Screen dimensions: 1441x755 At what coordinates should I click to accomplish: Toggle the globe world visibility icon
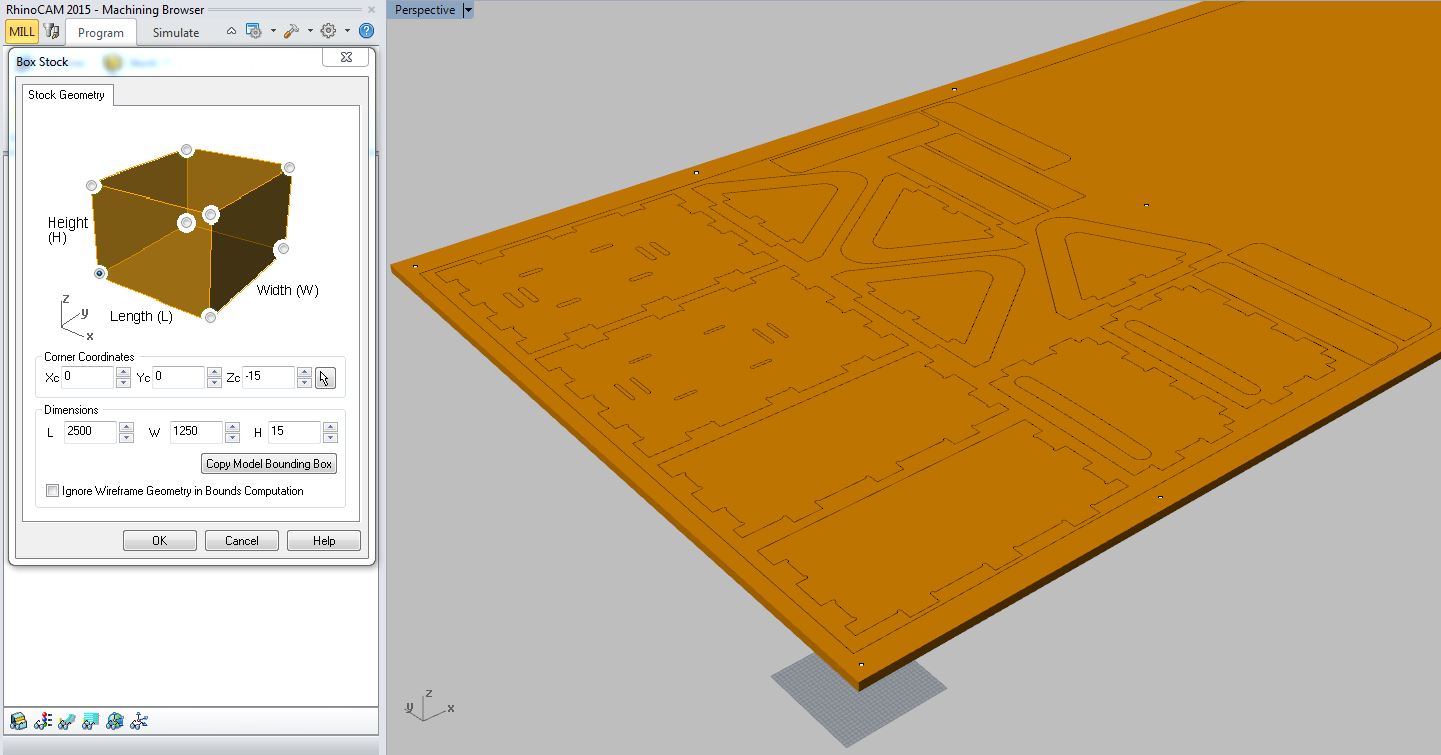pyautogui.click(x=115, y=720)
